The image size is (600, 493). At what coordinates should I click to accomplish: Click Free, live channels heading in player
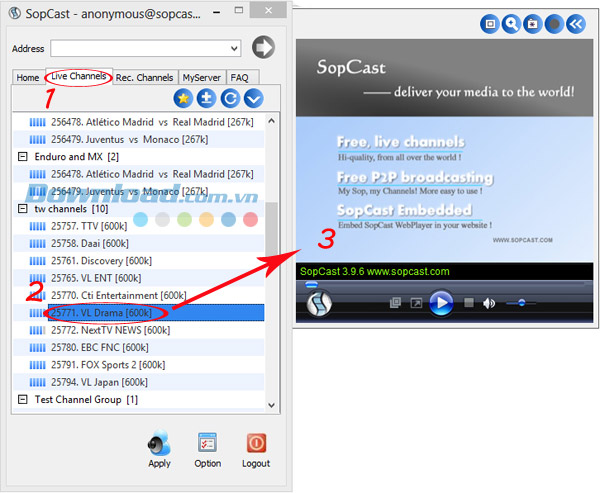400,142
